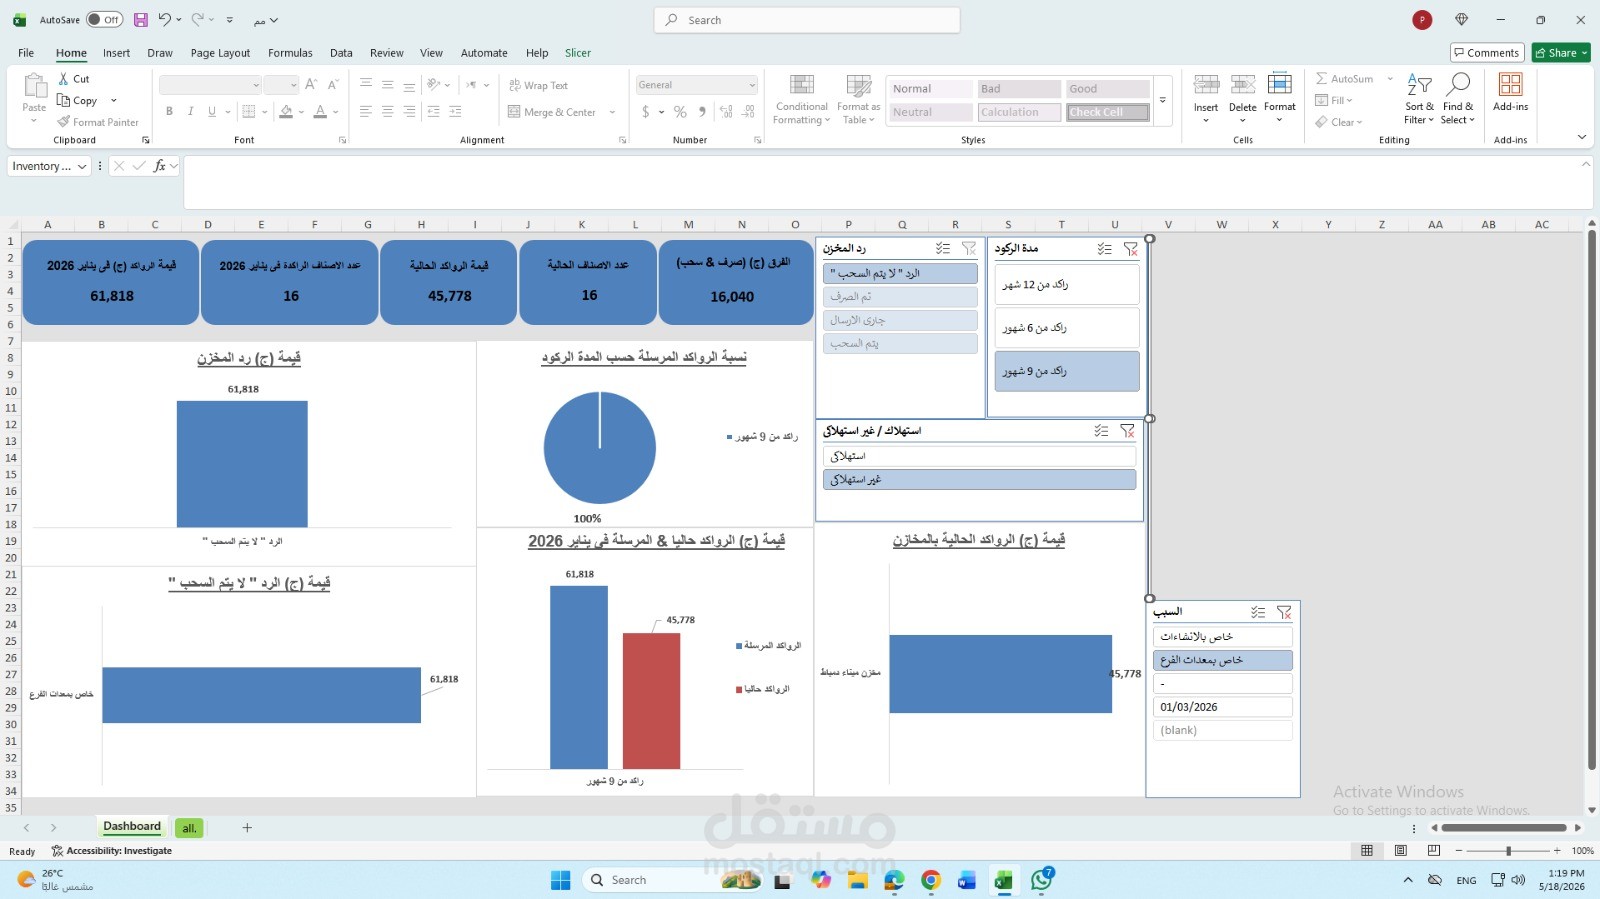Select غير استهلاكى slicer item
The width and height of the screenshot is (1600, 899).
[x=980, y=480]
